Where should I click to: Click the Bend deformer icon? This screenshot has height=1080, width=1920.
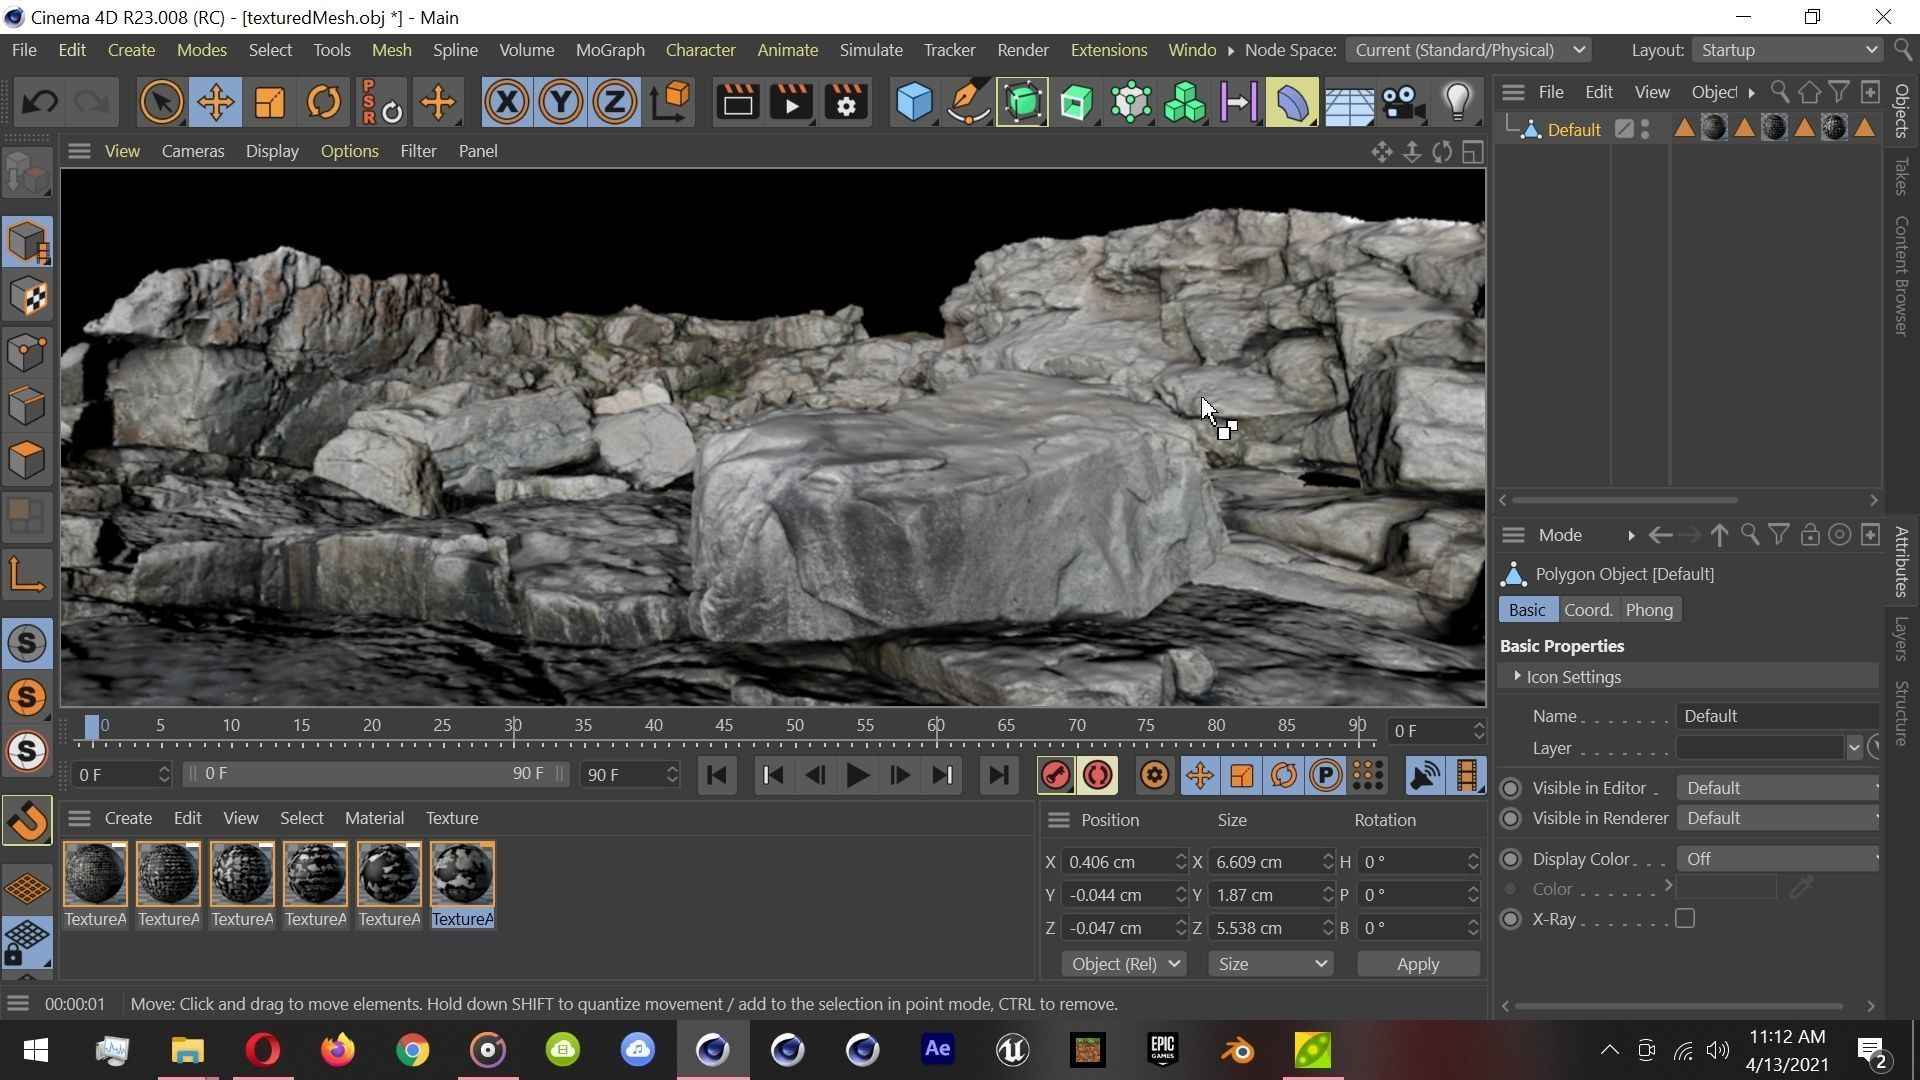[x=1292, y=102]
